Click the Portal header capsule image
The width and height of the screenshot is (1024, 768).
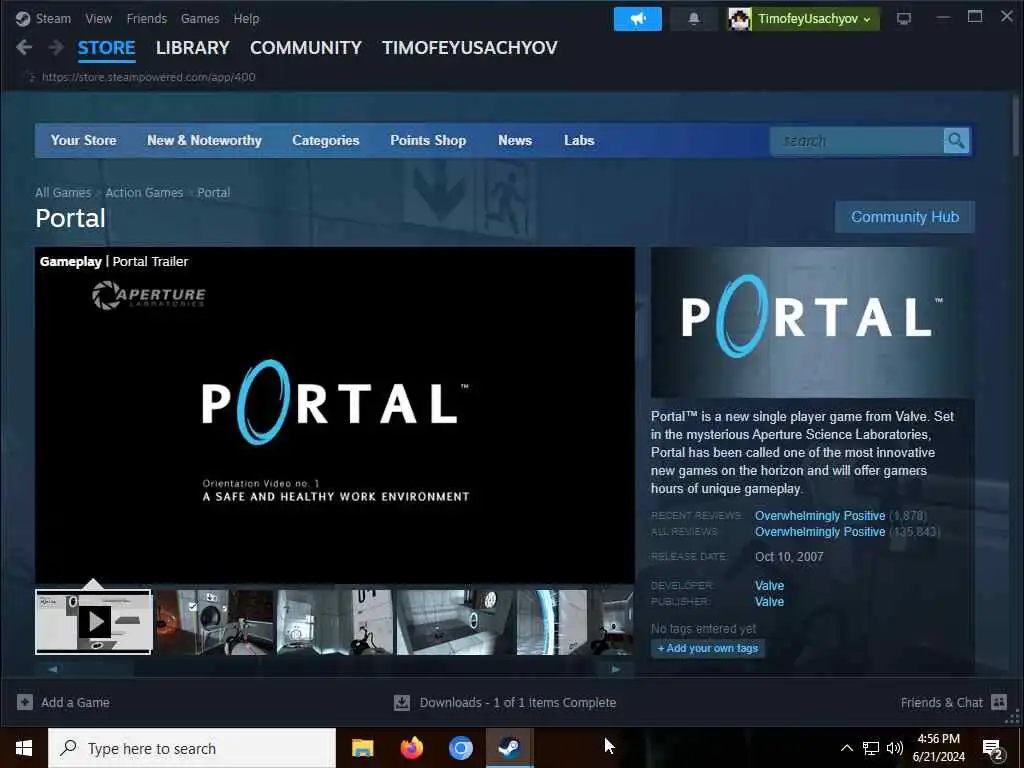point(812,322)
